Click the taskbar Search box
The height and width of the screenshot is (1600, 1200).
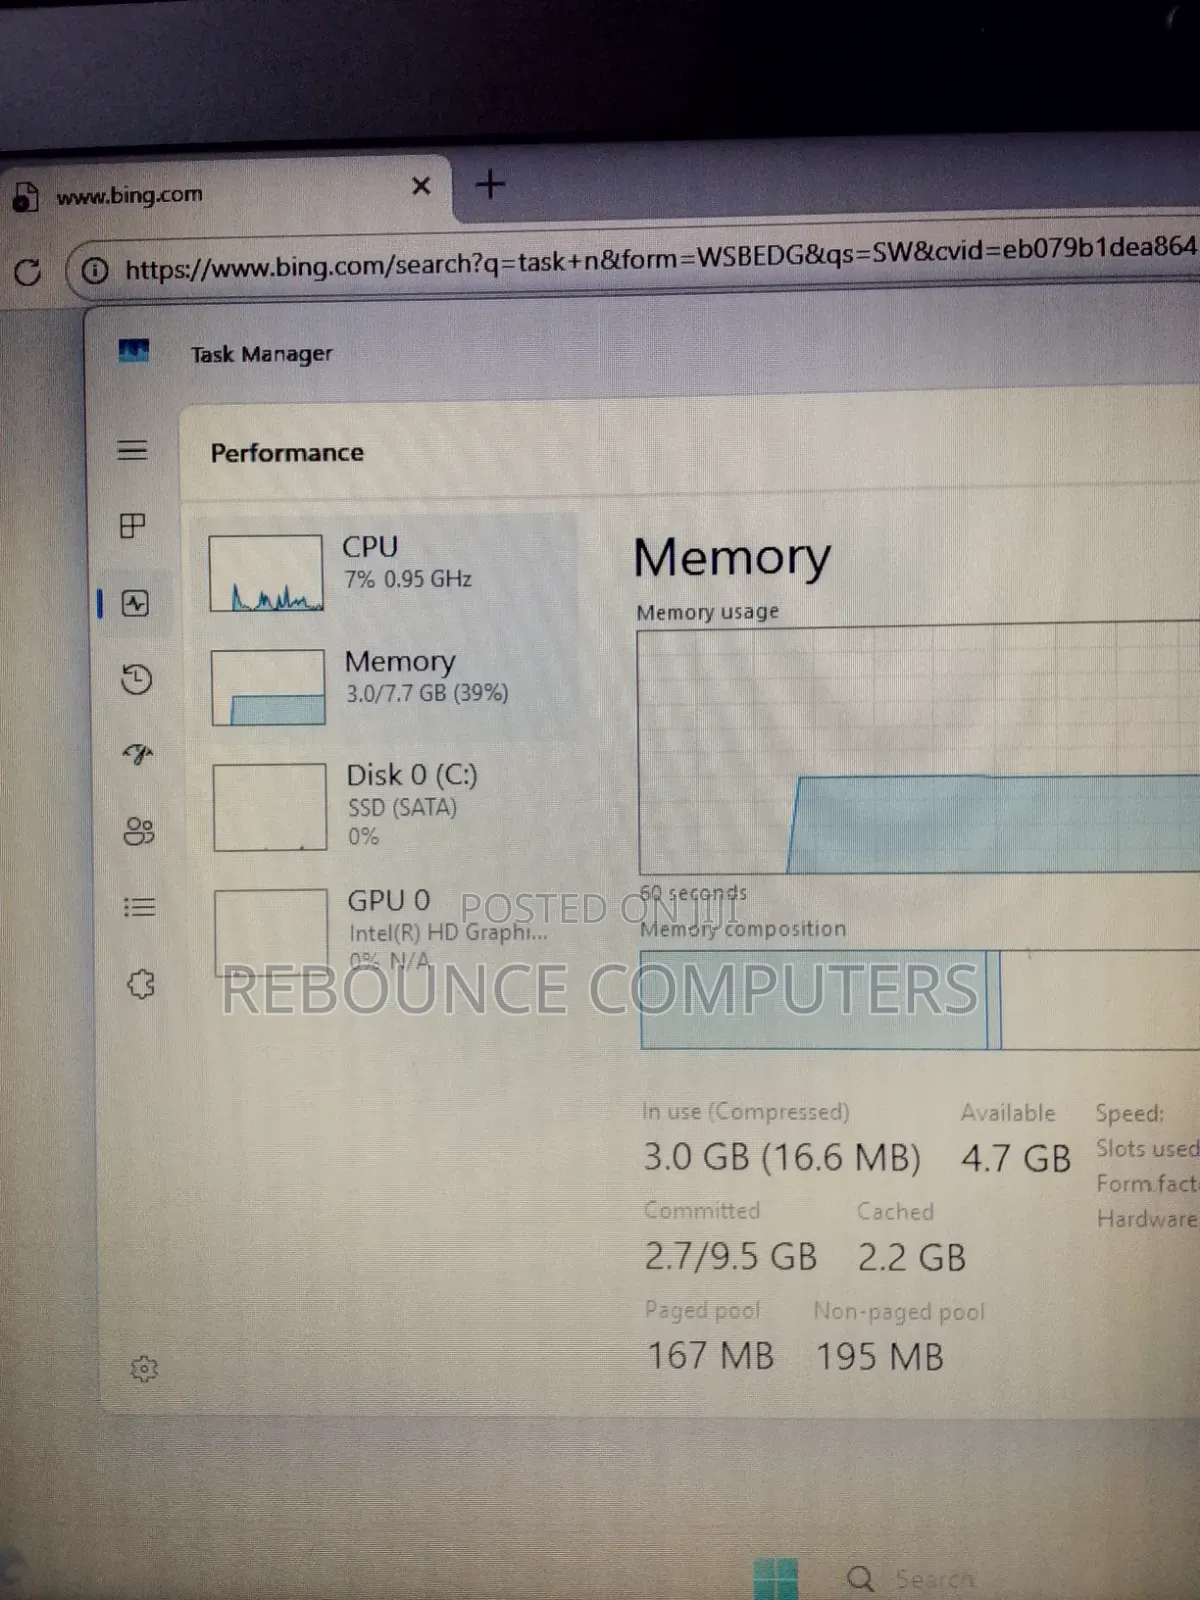click(910, 1579)
